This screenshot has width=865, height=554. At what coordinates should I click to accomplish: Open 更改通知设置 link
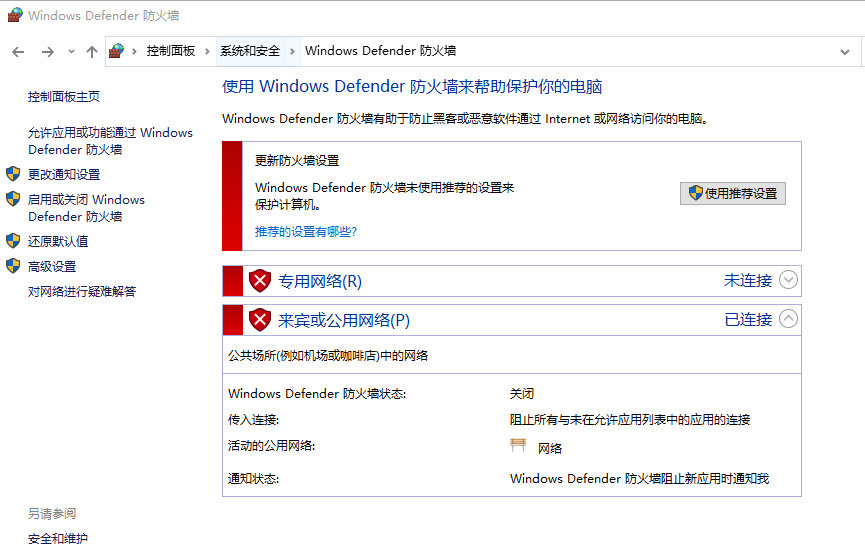(64, 175)
